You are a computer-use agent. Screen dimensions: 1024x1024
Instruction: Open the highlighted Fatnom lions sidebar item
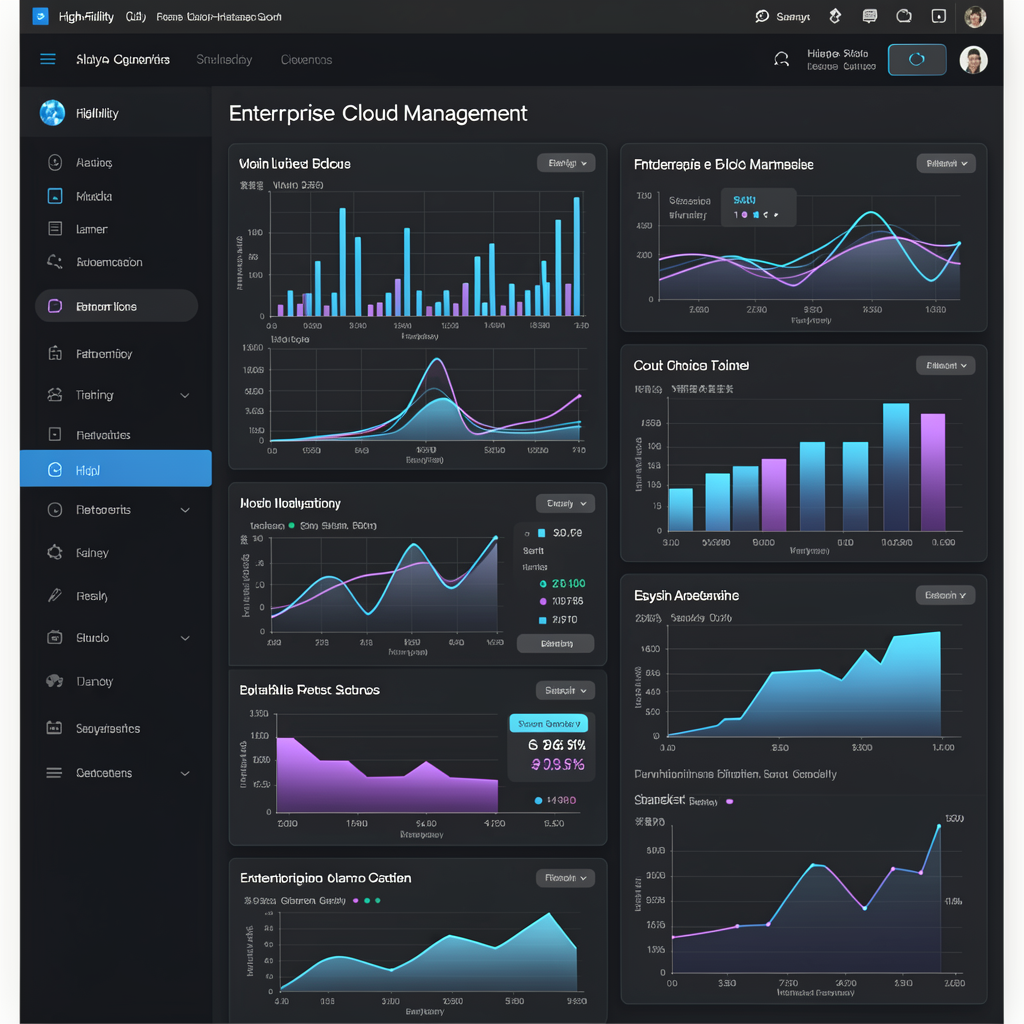point(116,306)
